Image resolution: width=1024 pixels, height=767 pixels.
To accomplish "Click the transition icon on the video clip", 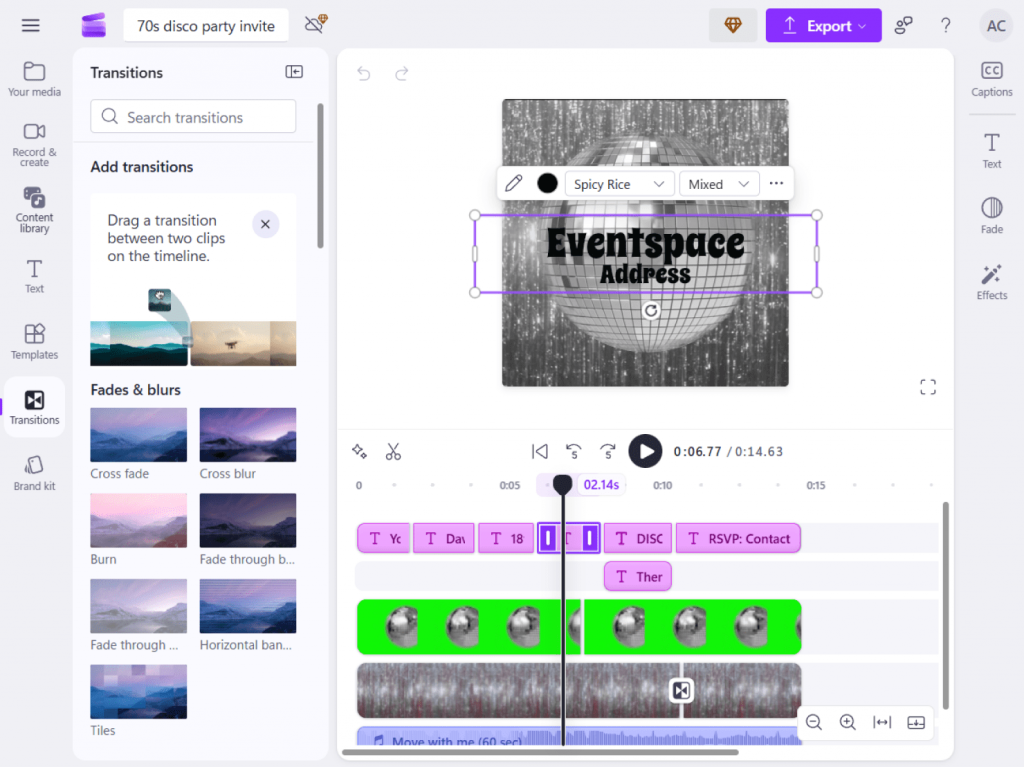I will pyautogui.click(x=681, y=691).
